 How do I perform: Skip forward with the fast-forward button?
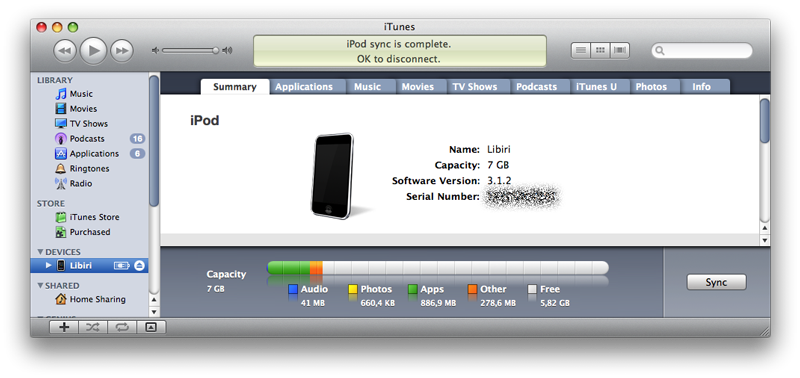(x=122, y=51)
